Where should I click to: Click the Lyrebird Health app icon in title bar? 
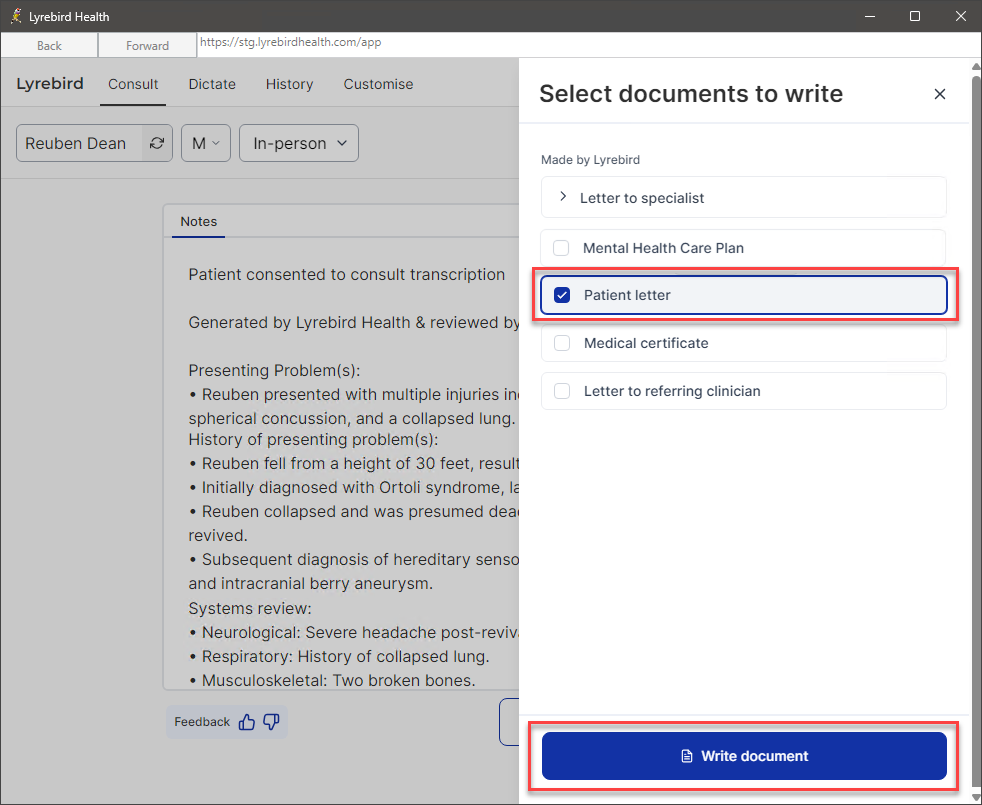(x=16, y=16)
